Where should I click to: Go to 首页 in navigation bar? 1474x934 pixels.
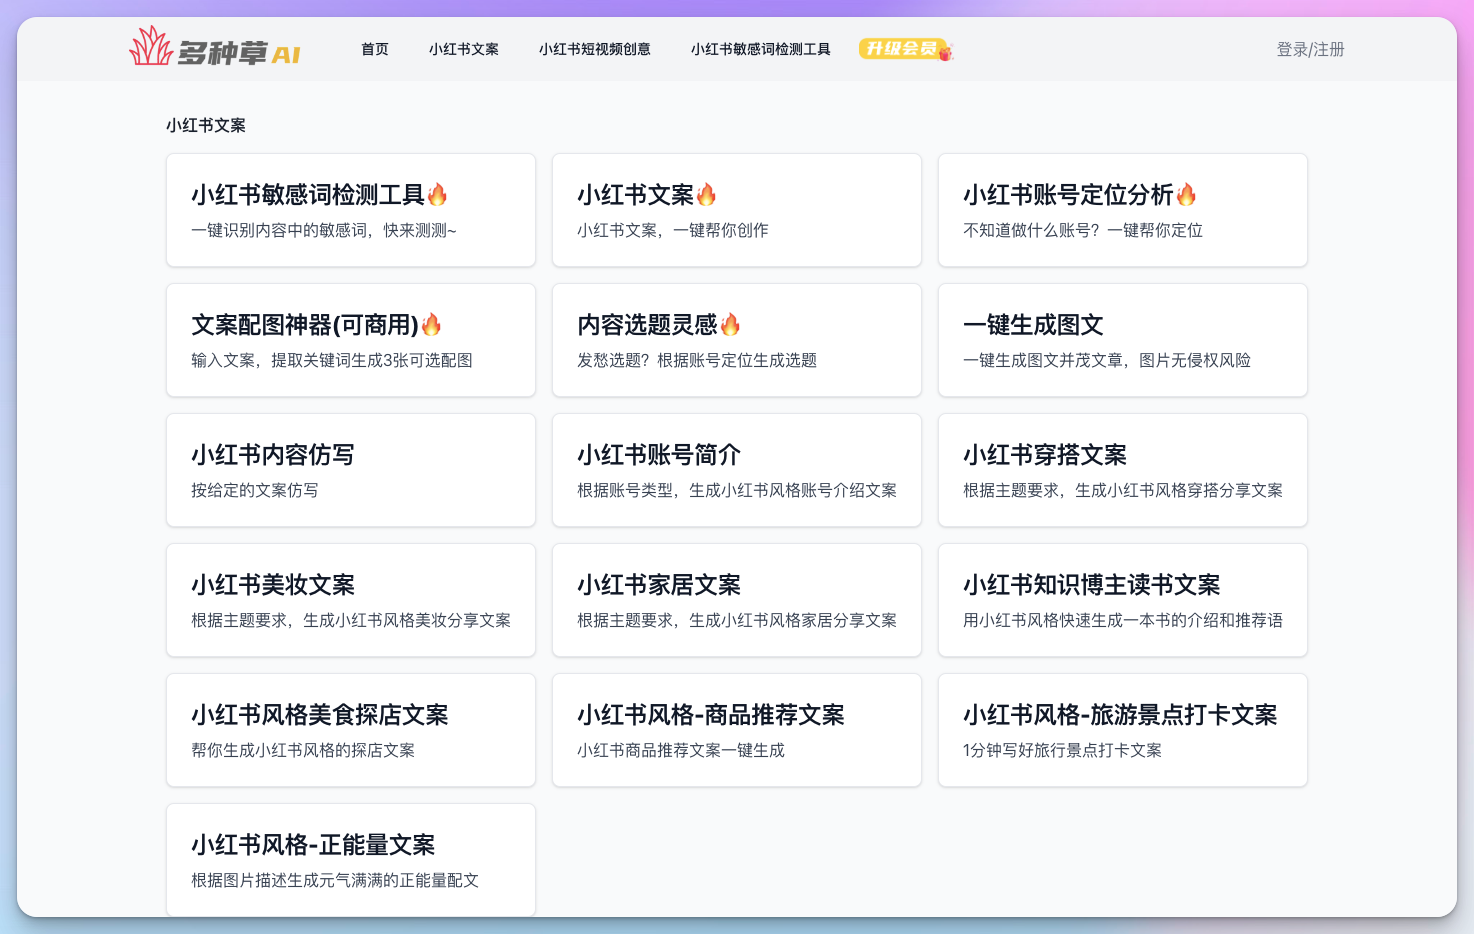click(x=375, y=49)
